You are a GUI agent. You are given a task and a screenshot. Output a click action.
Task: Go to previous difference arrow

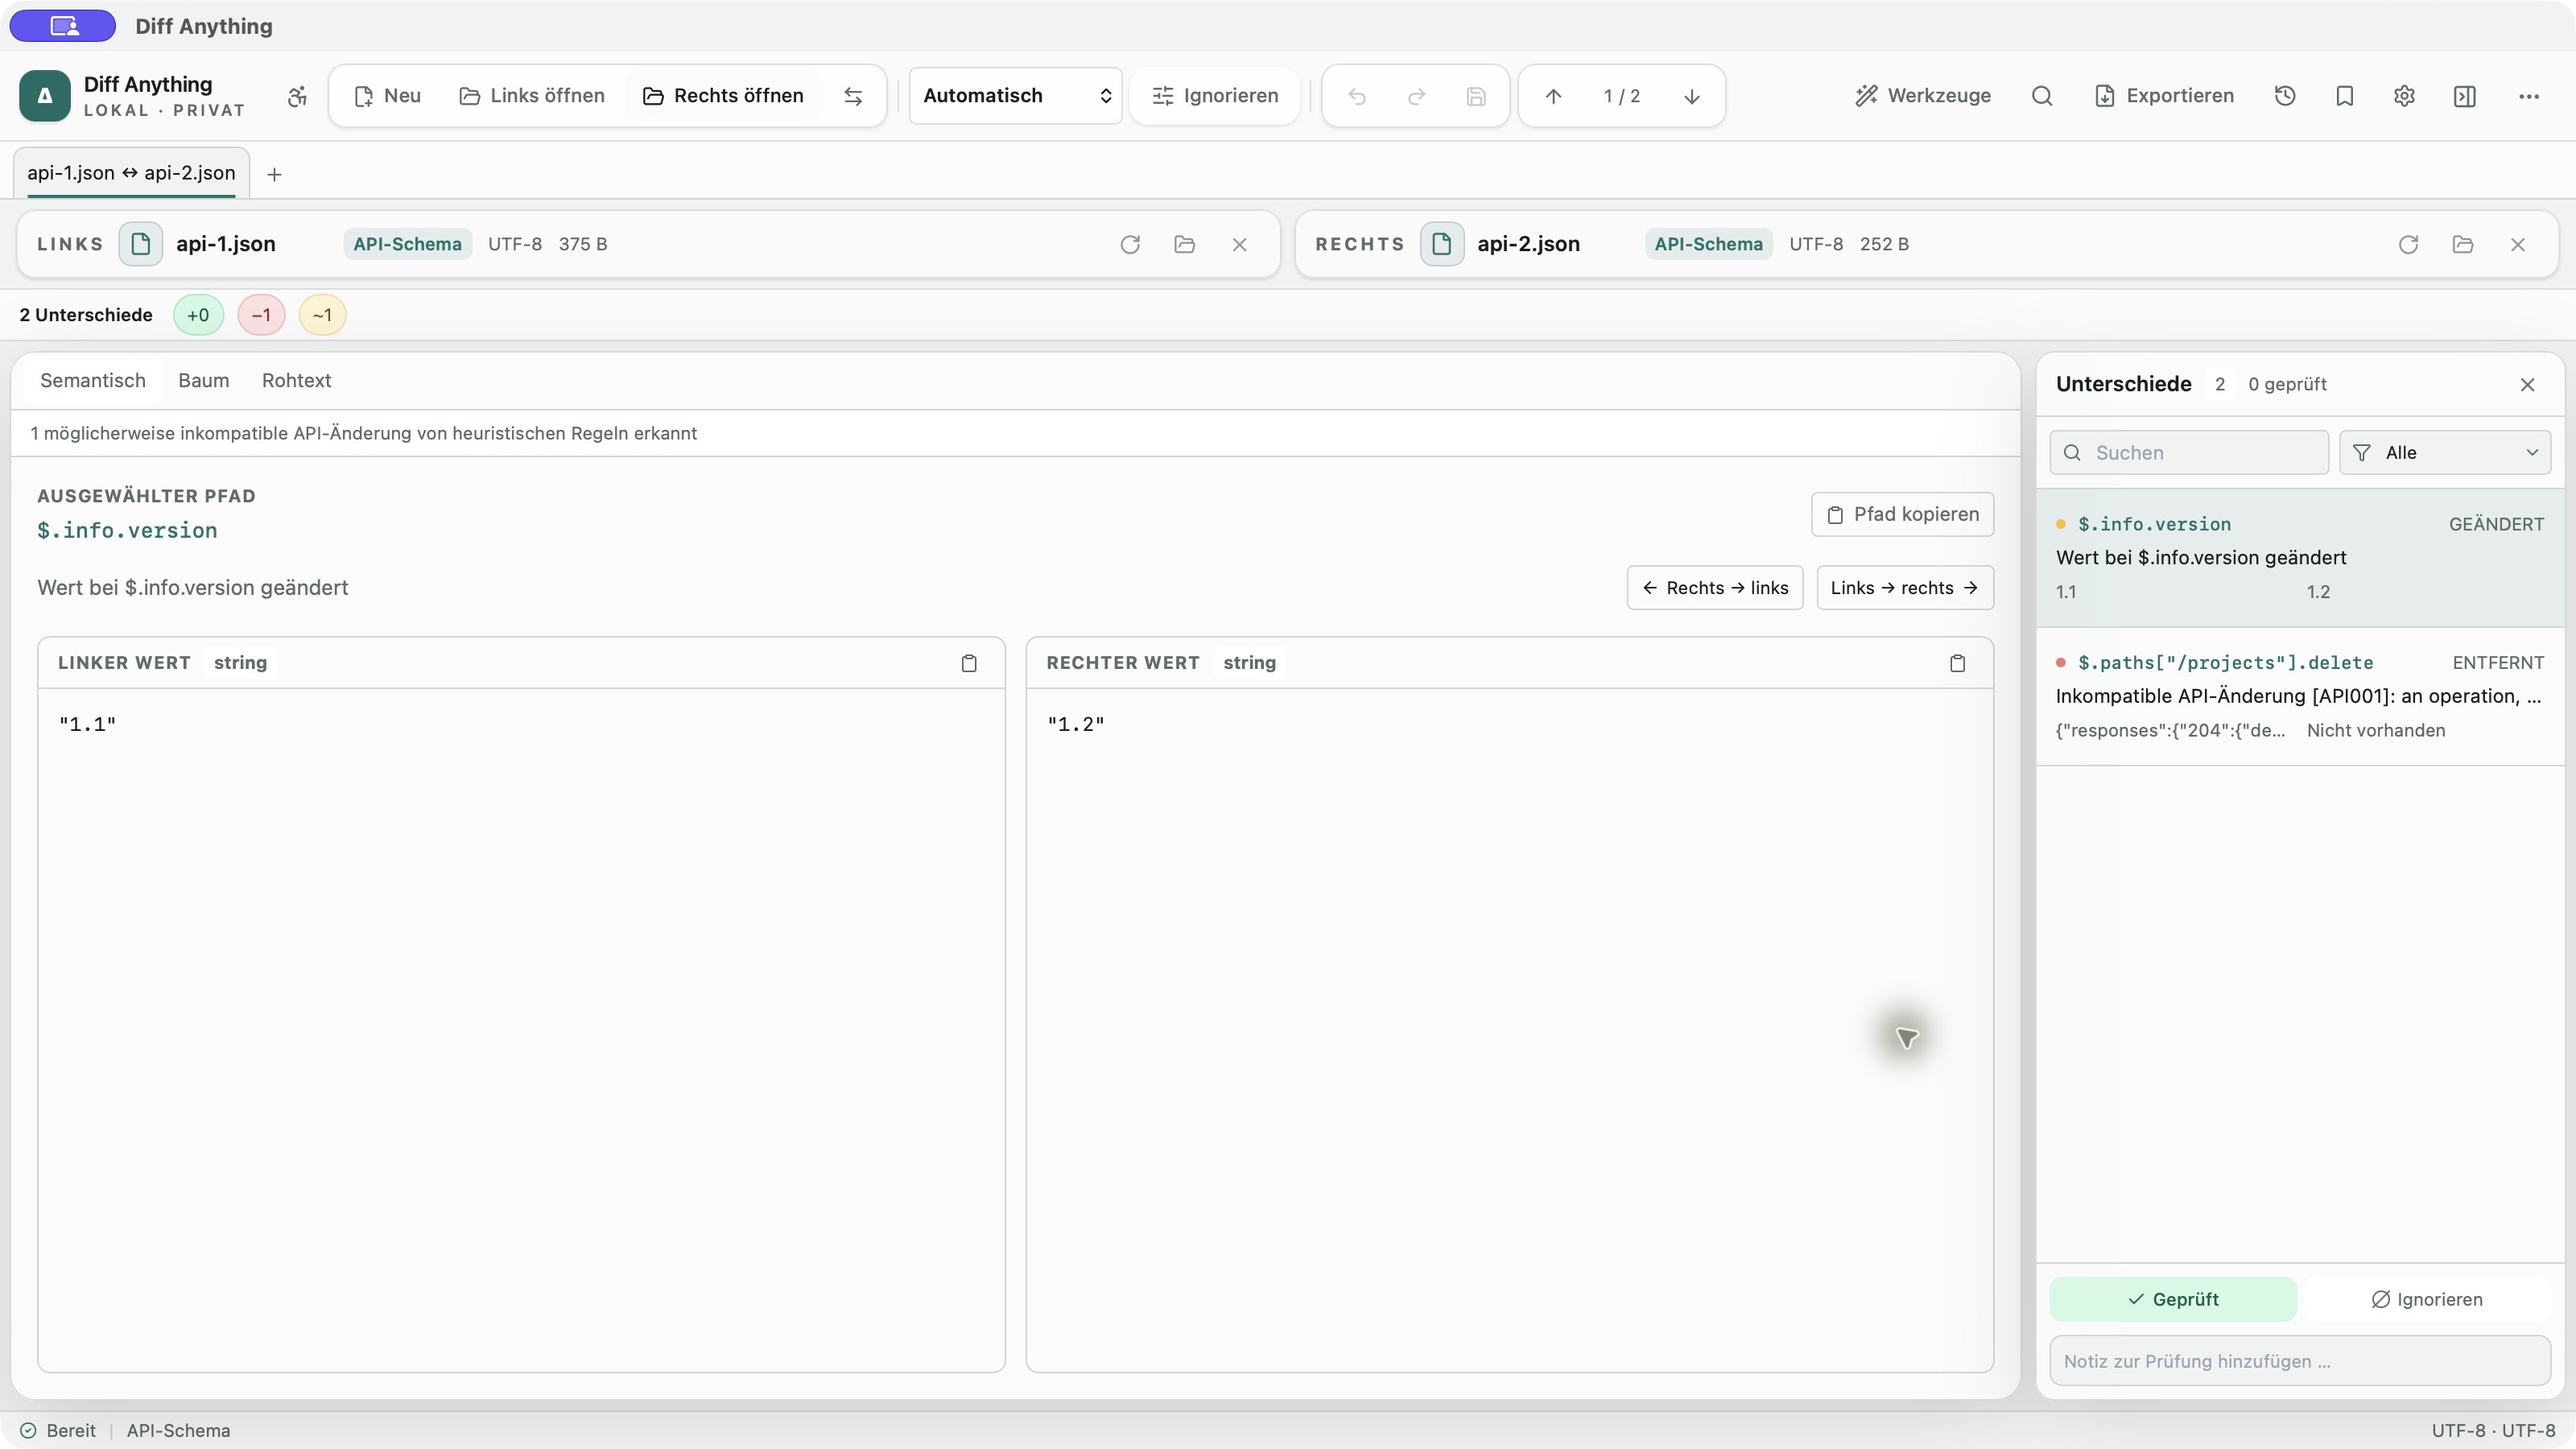1553,96
